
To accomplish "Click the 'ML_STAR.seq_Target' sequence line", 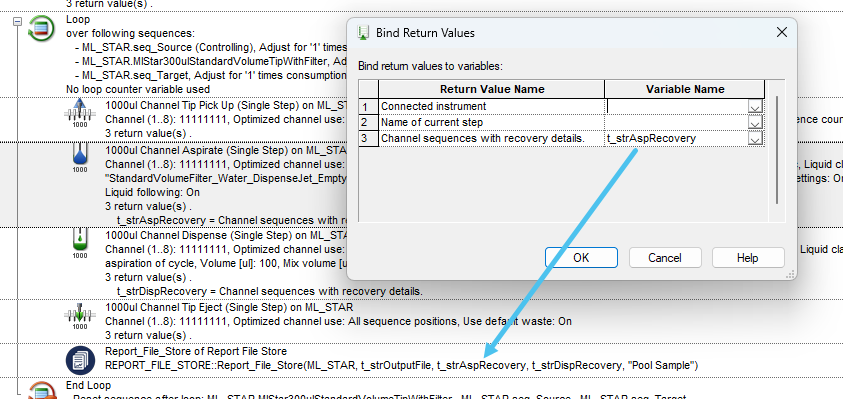I will click(x=210, y=75).
